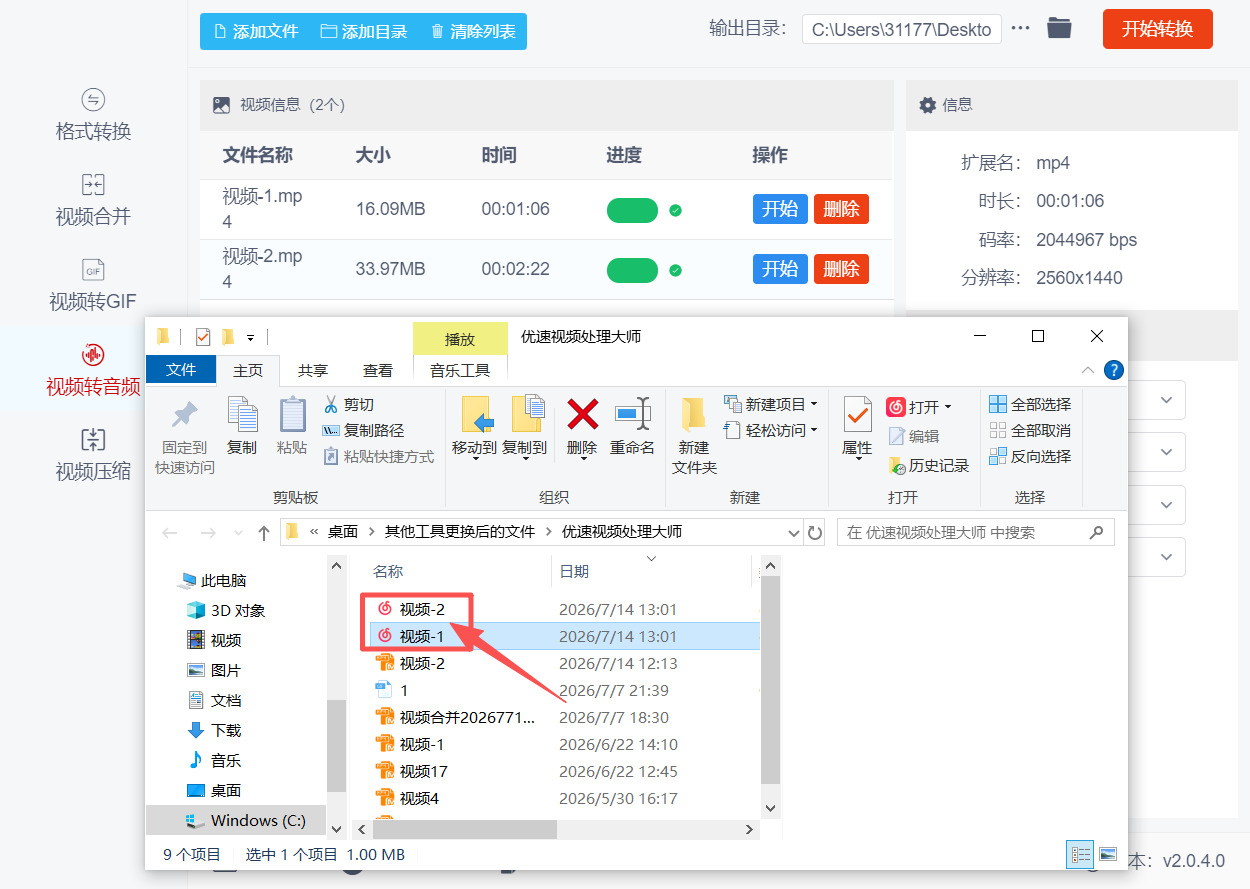Open the 视频合并 tool in sidebar
Image resolution: width=1250 pixels, height=889 pixels.
tap(93, 200)
